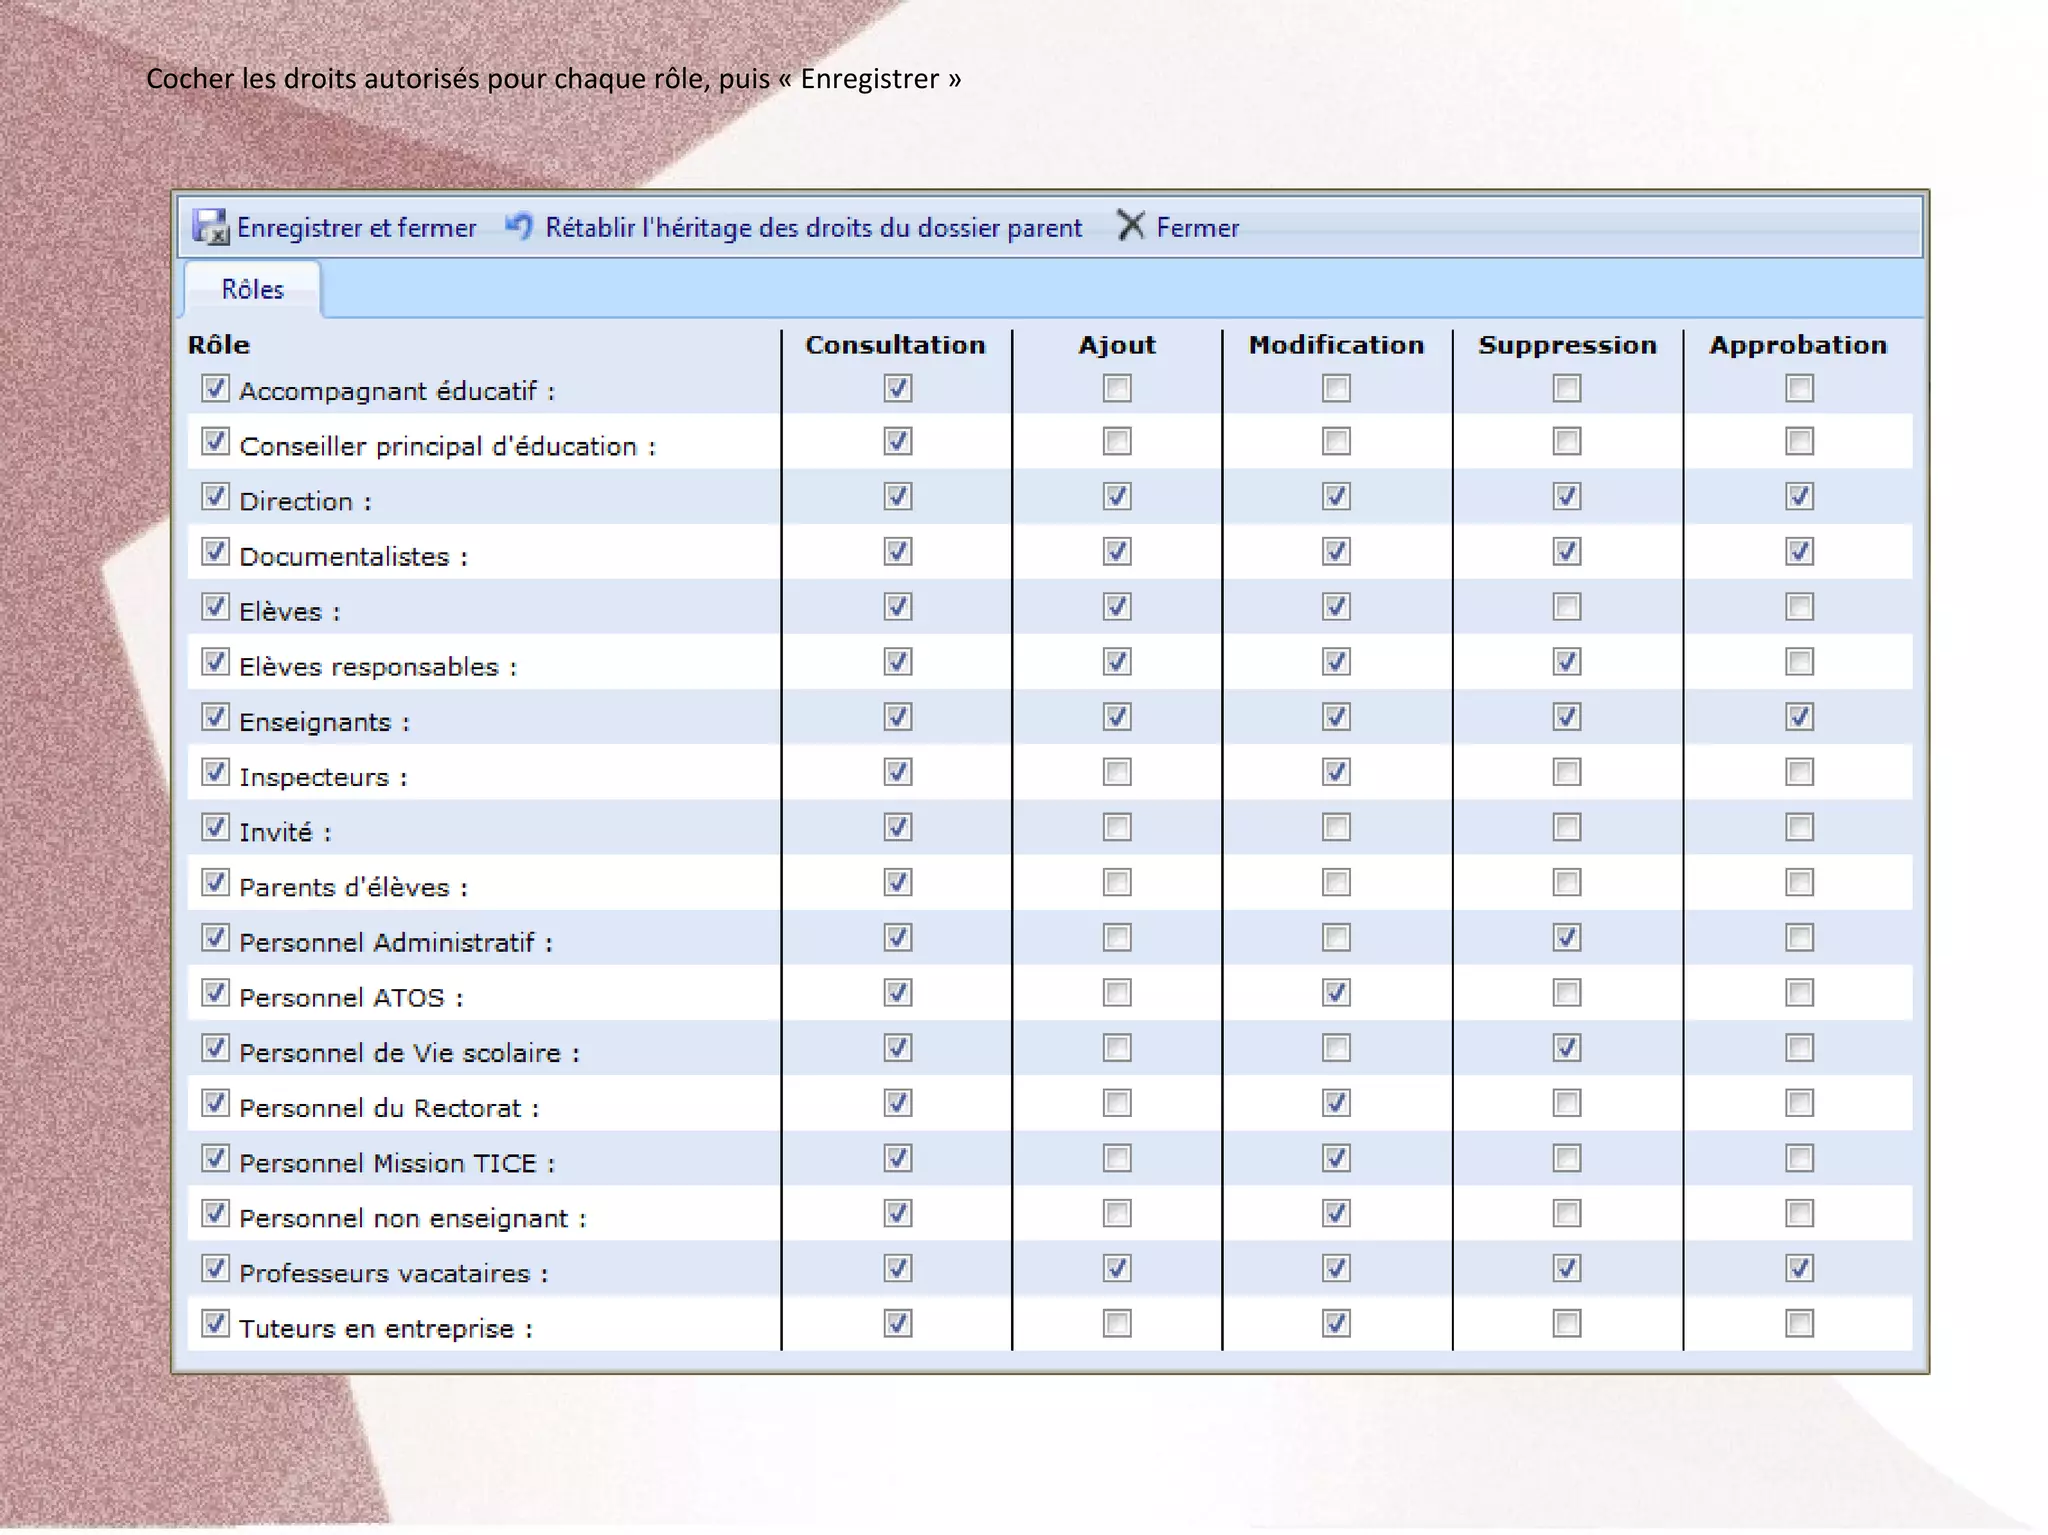Enable Ajout for Tuteurs en entreprise
Viewport: 2048px width, 1535px height.
click(1117, 1324)
